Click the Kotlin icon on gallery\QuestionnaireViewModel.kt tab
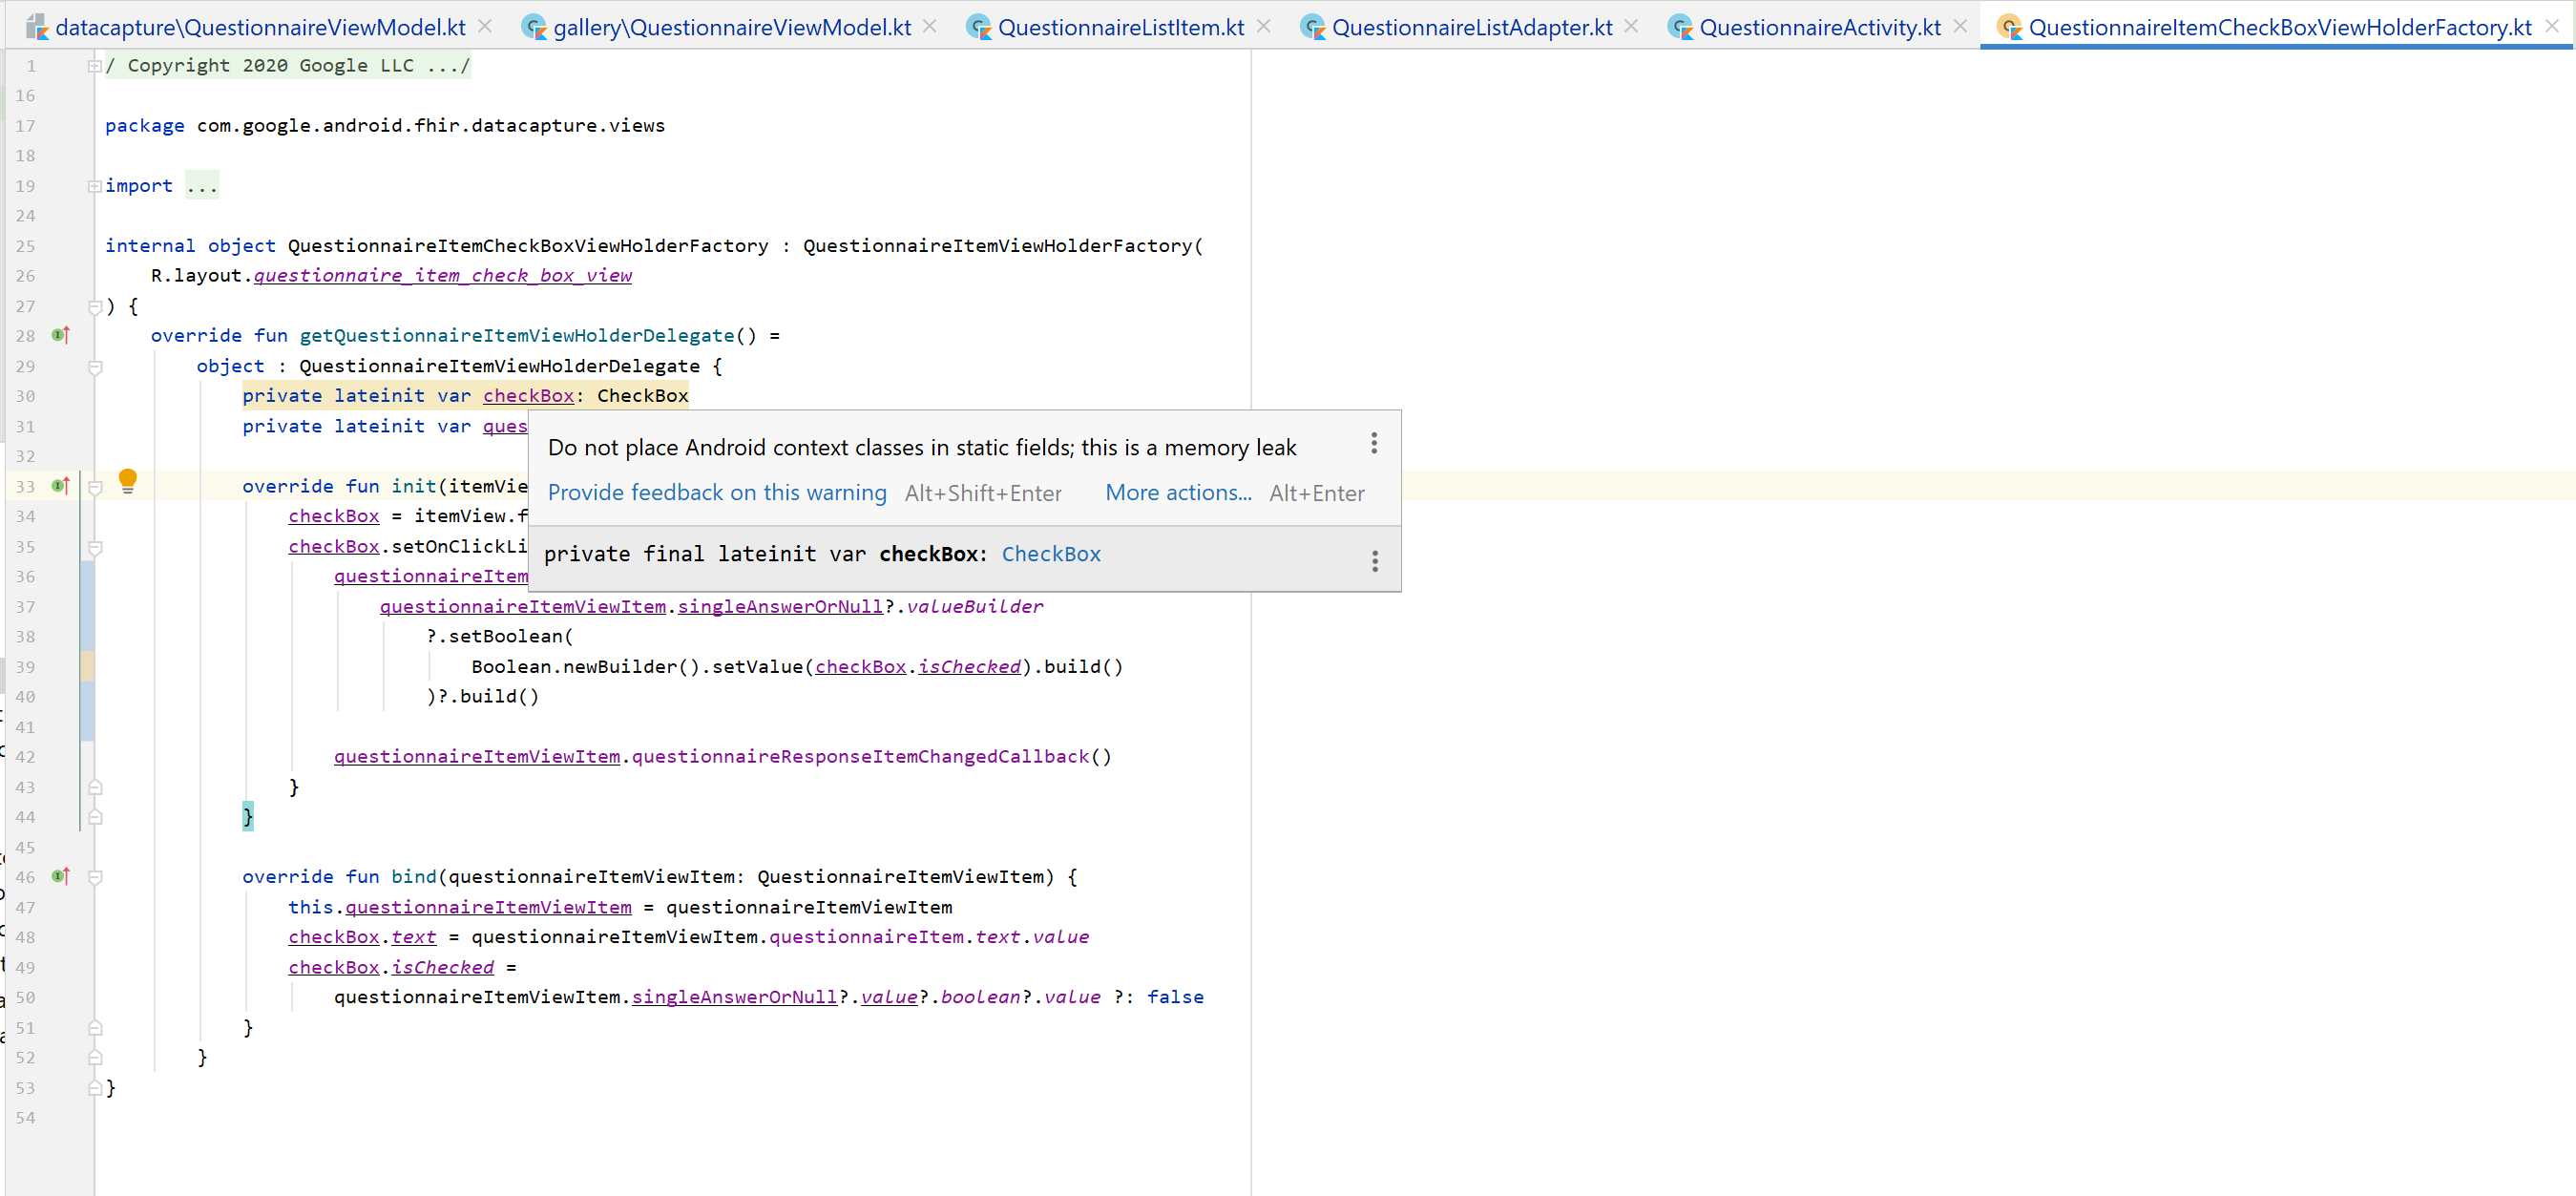The width and height of the screenshot is (2576, 1196). [537, 27]
